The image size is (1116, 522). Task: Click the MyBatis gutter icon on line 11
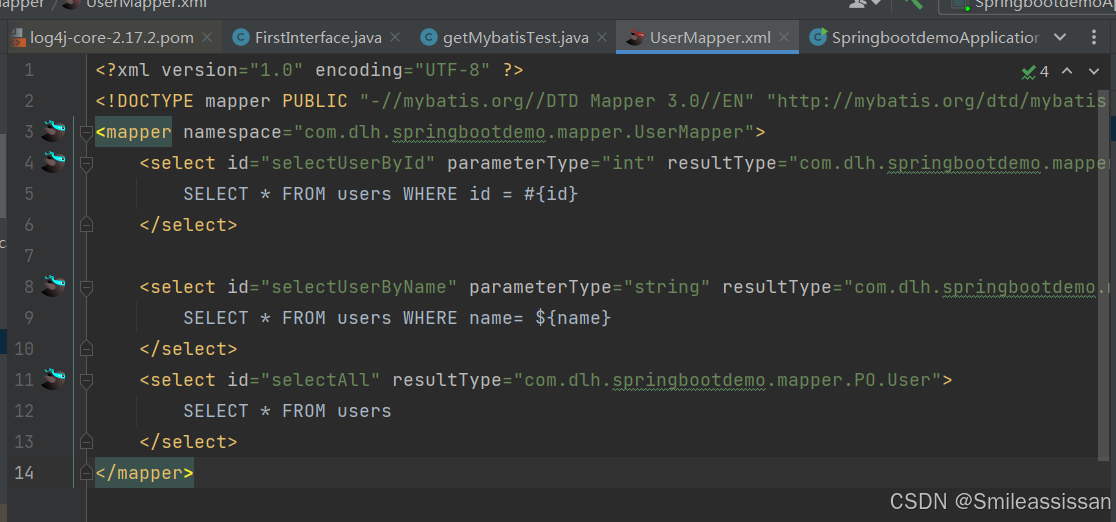[x=53, y=379]
